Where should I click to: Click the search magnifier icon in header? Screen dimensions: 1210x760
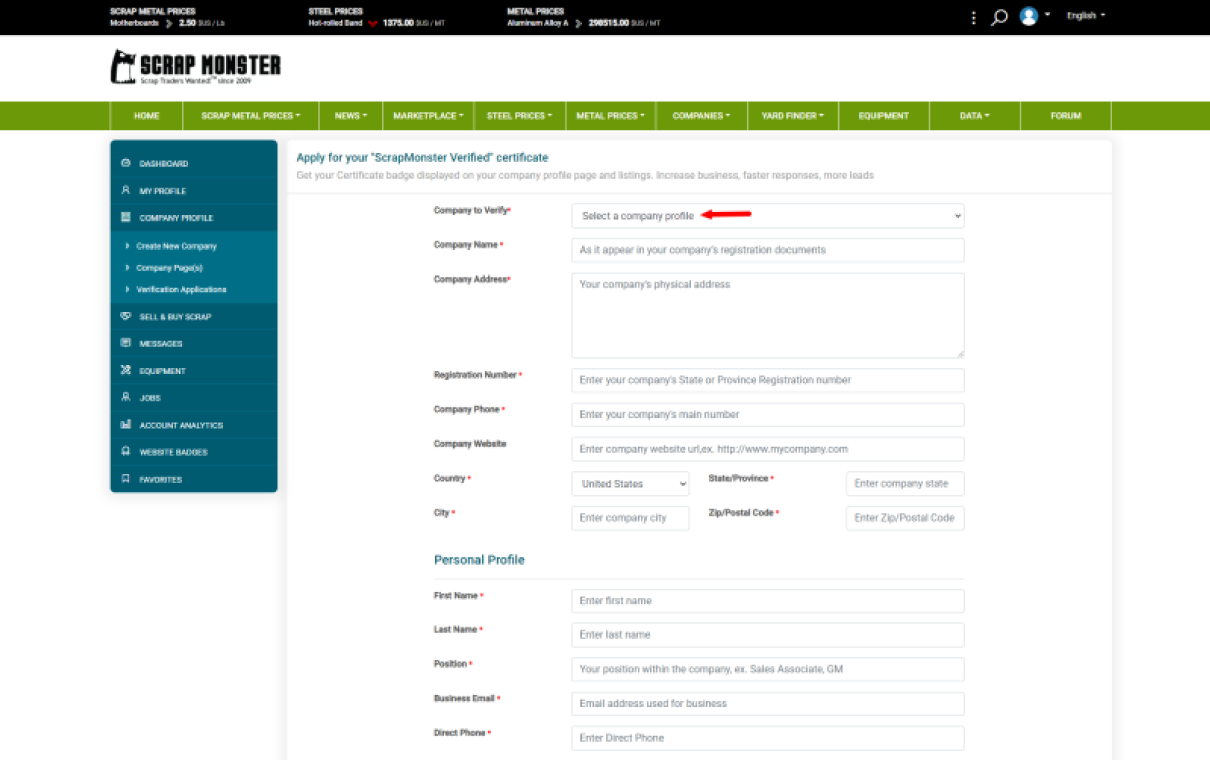[x=998, y=17]
